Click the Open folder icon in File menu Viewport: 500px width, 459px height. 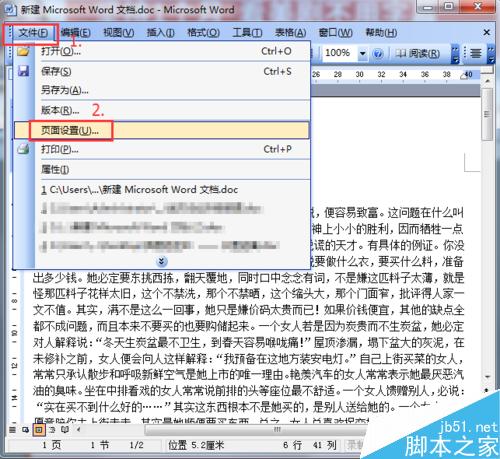point(23,51)
